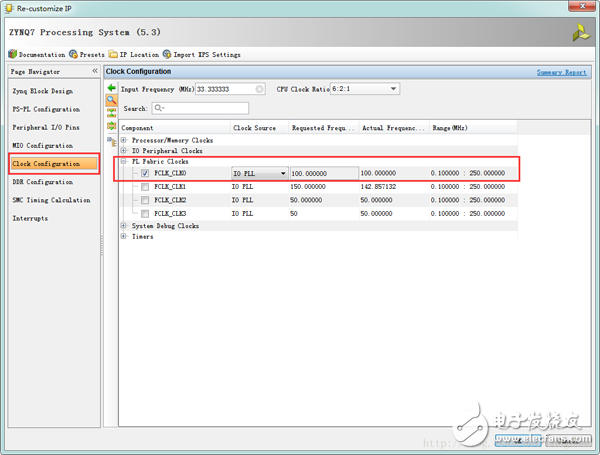Expand Processor/Memory Clocks tree node
Viewport: 600px width, 455px height.
click(x=124, y=140)
